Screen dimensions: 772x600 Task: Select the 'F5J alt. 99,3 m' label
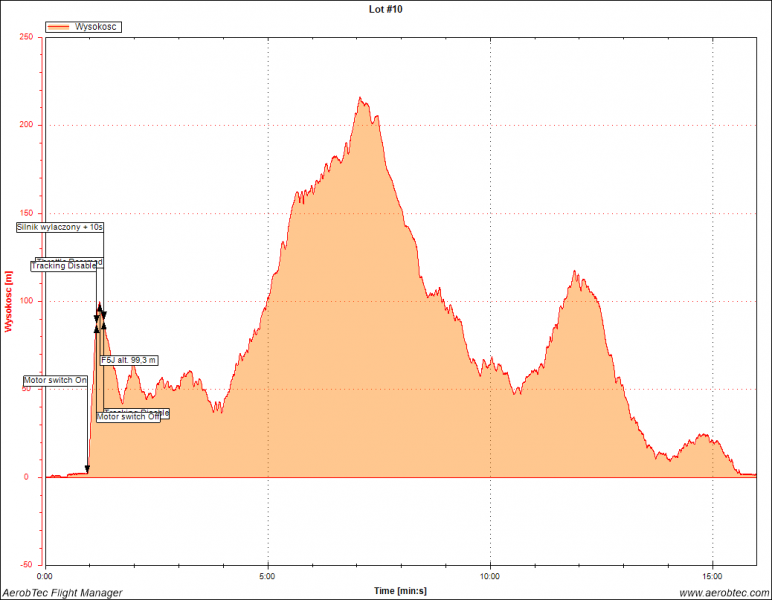129,360
